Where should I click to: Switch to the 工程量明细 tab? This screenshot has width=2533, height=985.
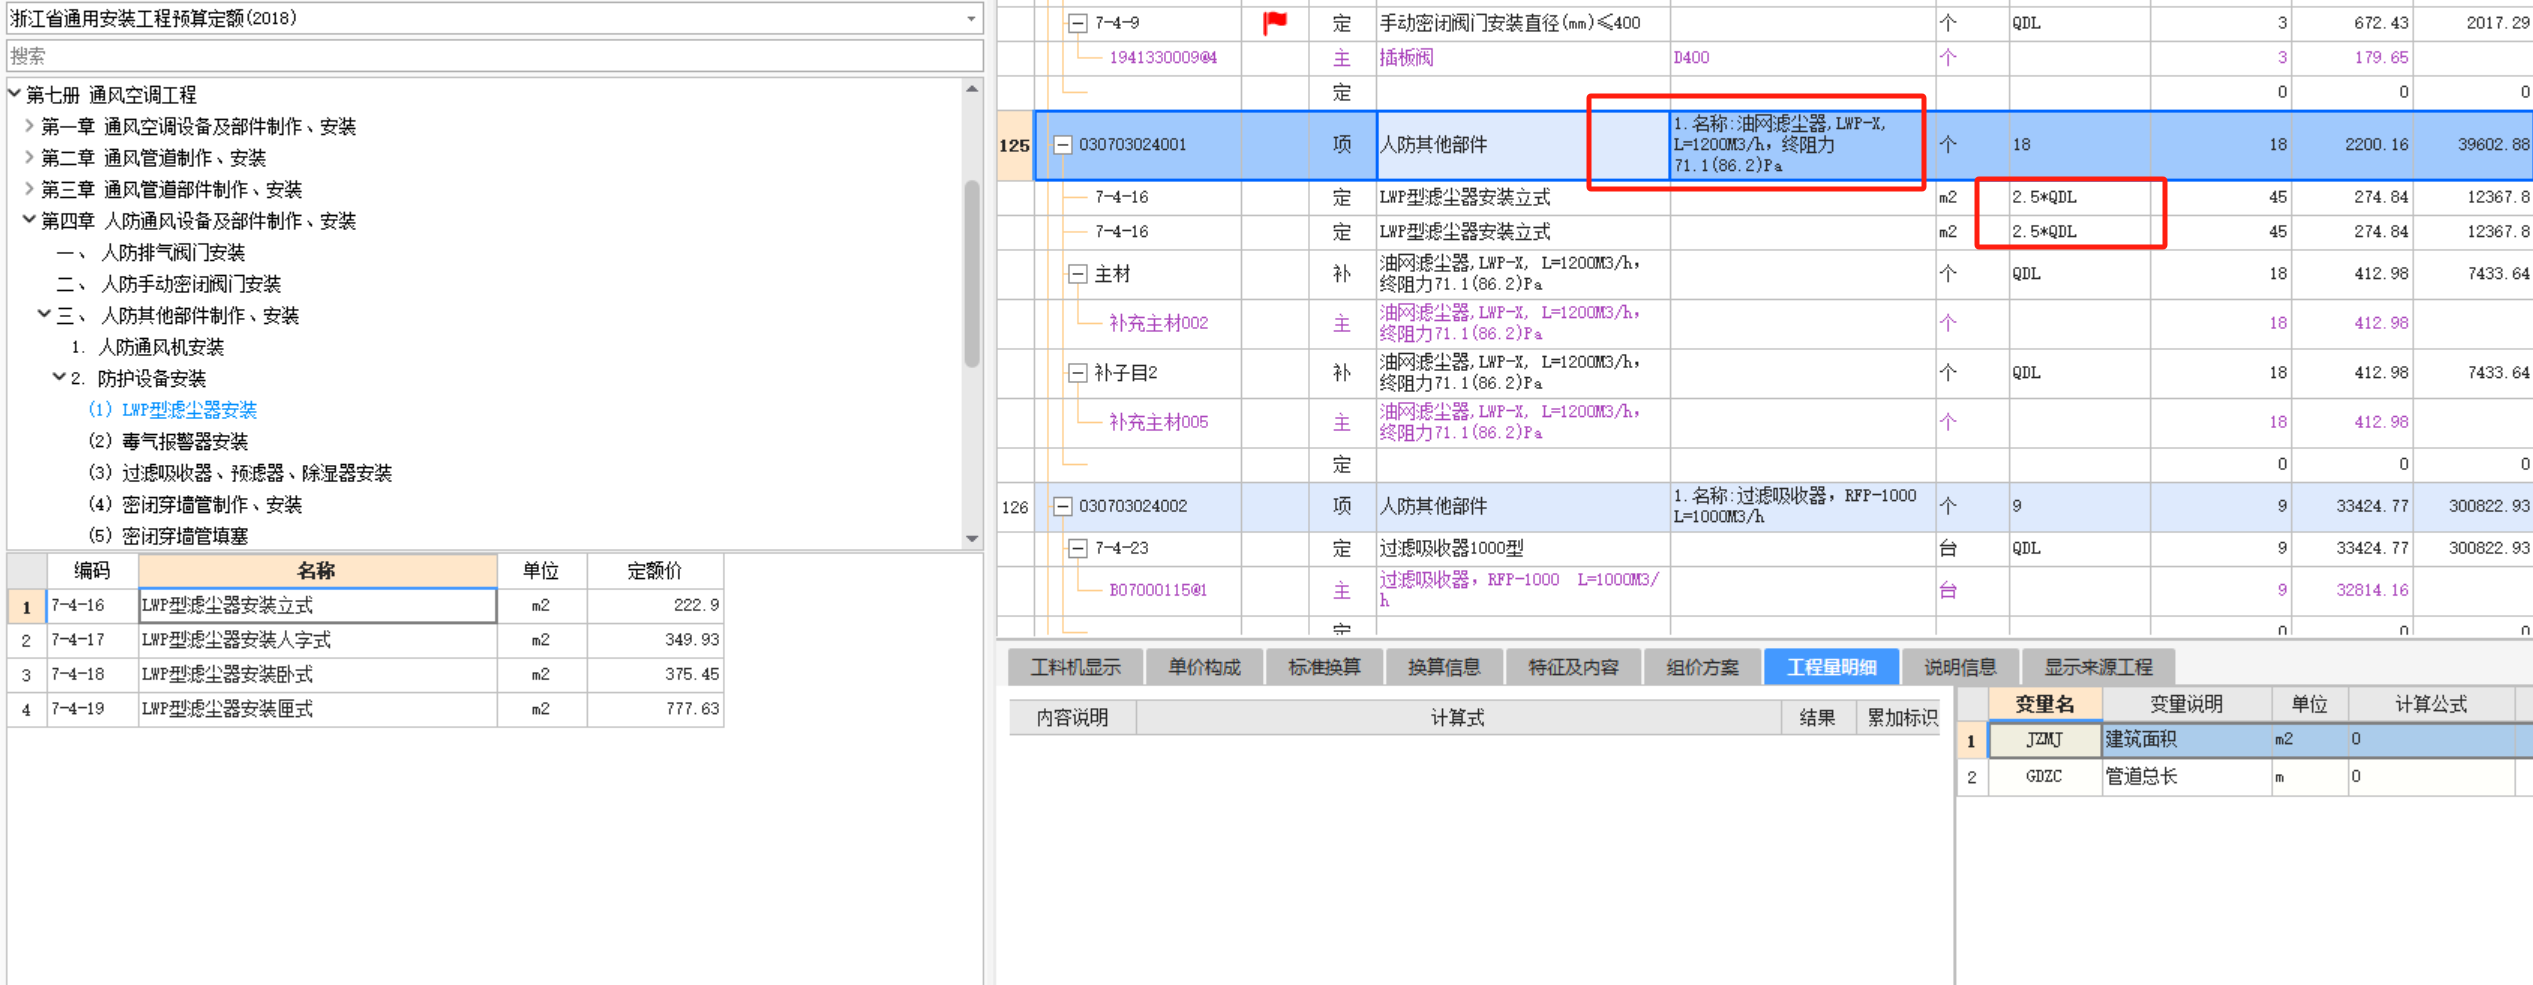(x=1832, y=667)
